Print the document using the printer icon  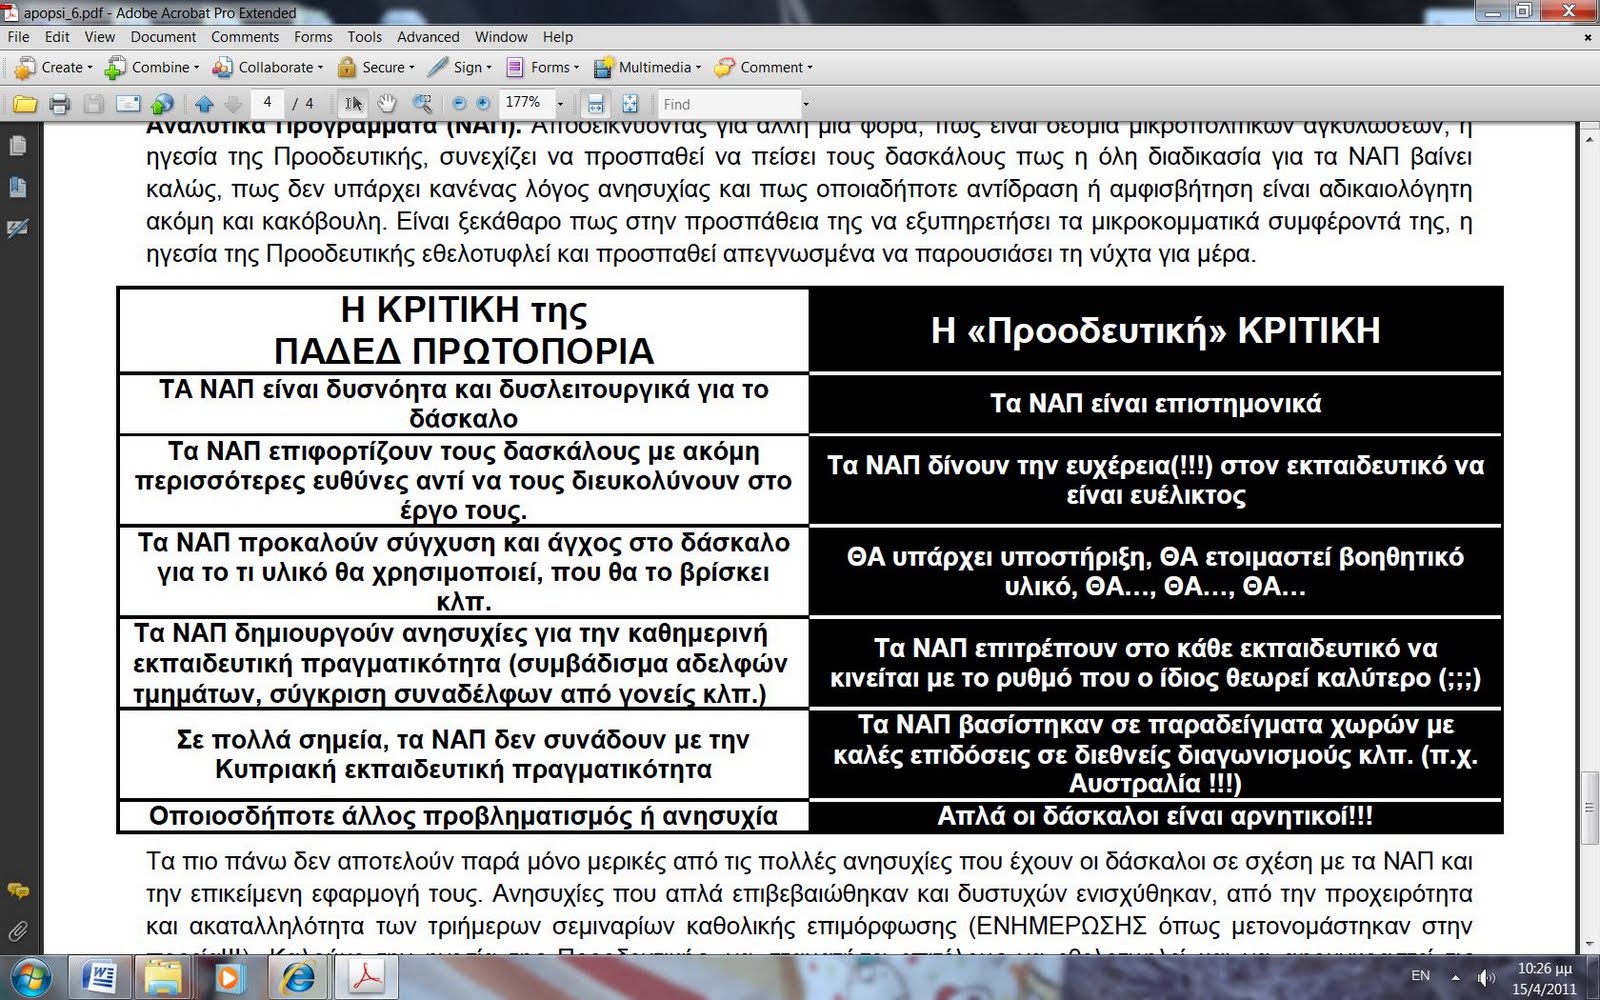click(x=60, y=104)
